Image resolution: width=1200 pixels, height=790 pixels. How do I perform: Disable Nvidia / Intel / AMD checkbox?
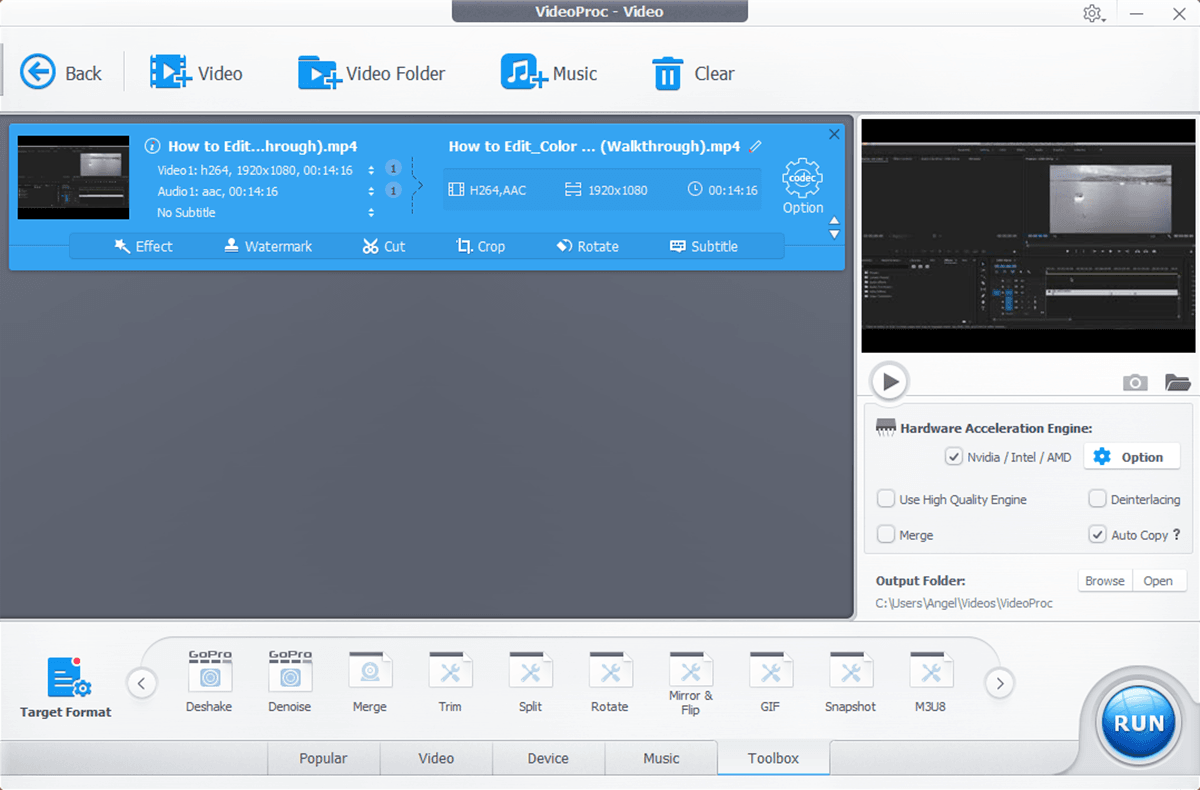(953, 457)
